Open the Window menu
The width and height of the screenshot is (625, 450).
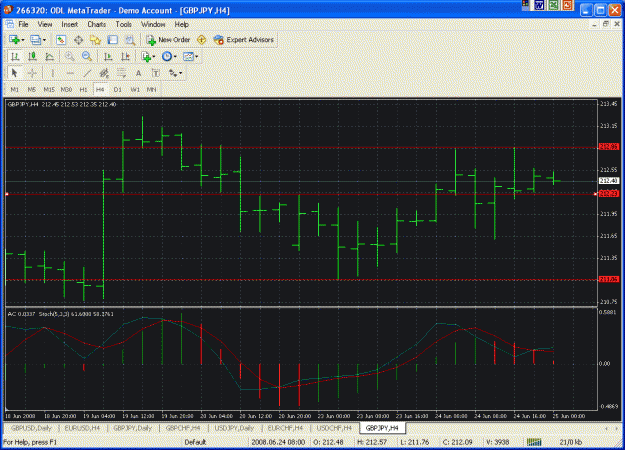tap(153, 24)
